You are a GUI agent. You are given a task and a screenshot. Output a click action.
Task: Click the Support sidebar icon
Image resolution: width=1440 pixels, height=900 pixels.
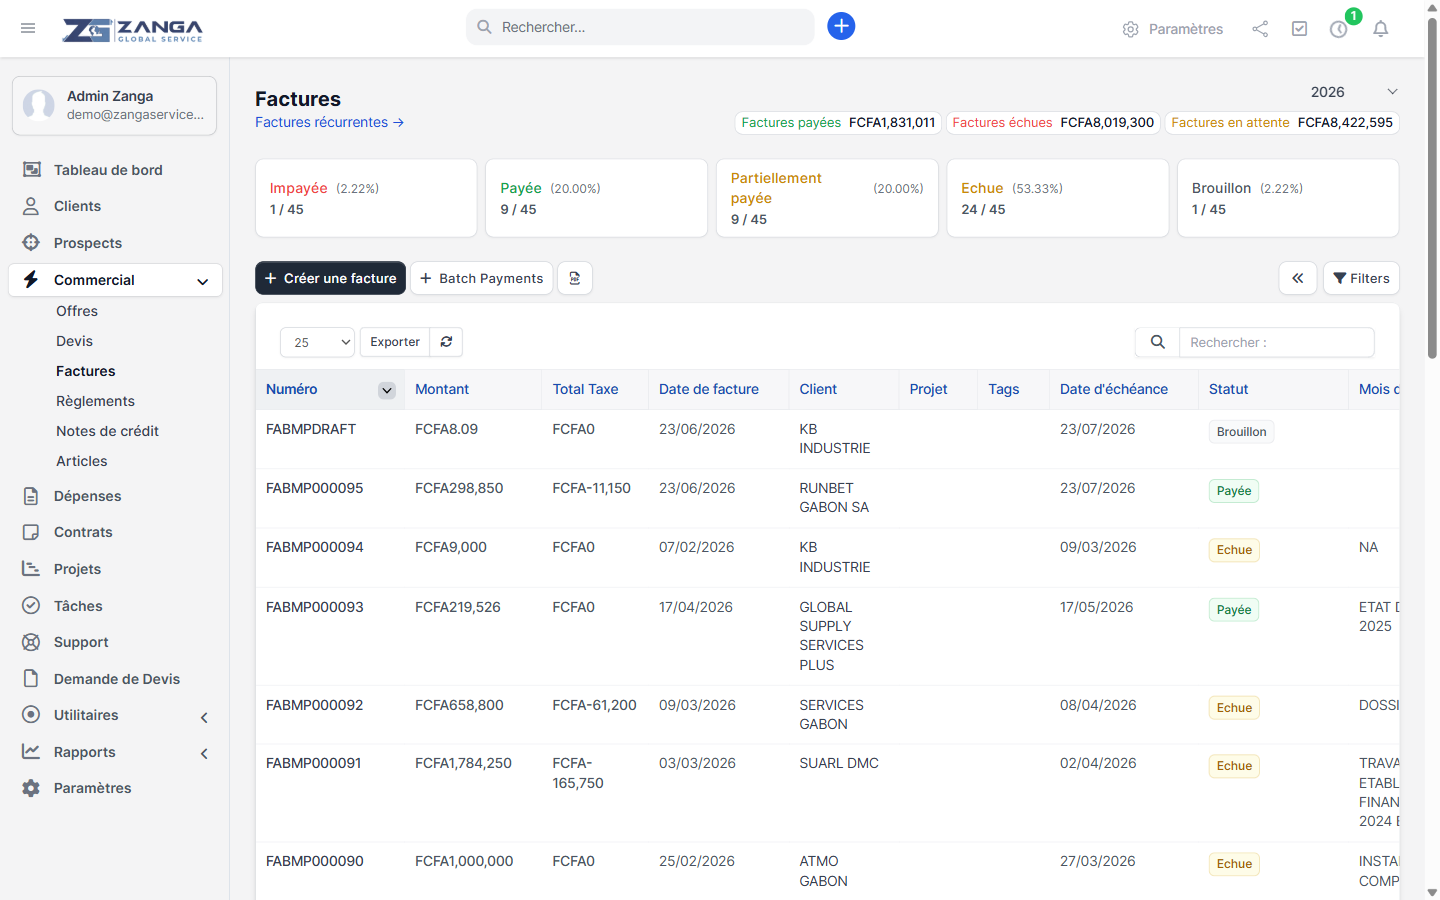click(x=31, y=642)
